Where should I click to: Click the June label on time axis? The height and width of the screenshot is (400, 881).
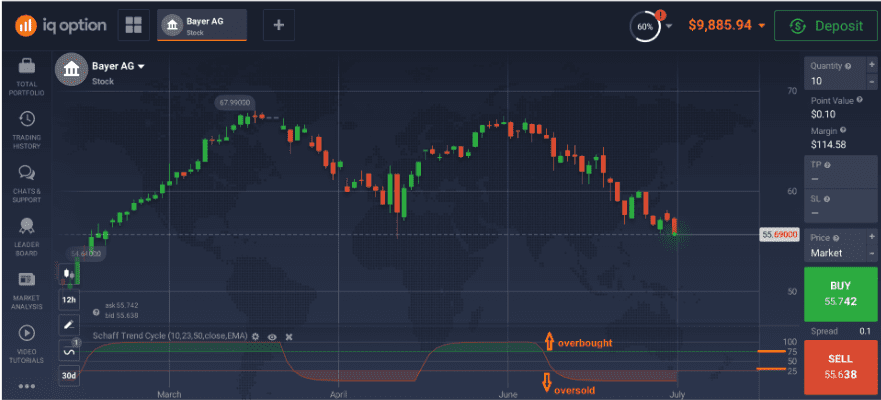pos(508,394)
